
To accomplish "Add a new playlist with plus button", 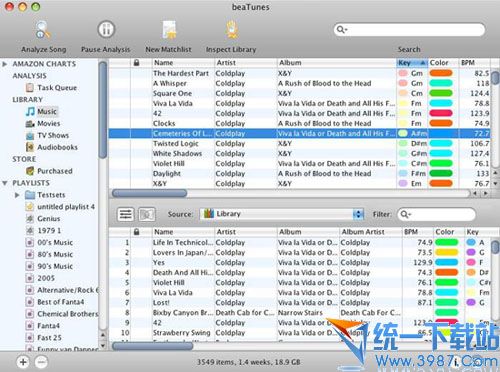I will pyautogui.click(x=23, y=362).
